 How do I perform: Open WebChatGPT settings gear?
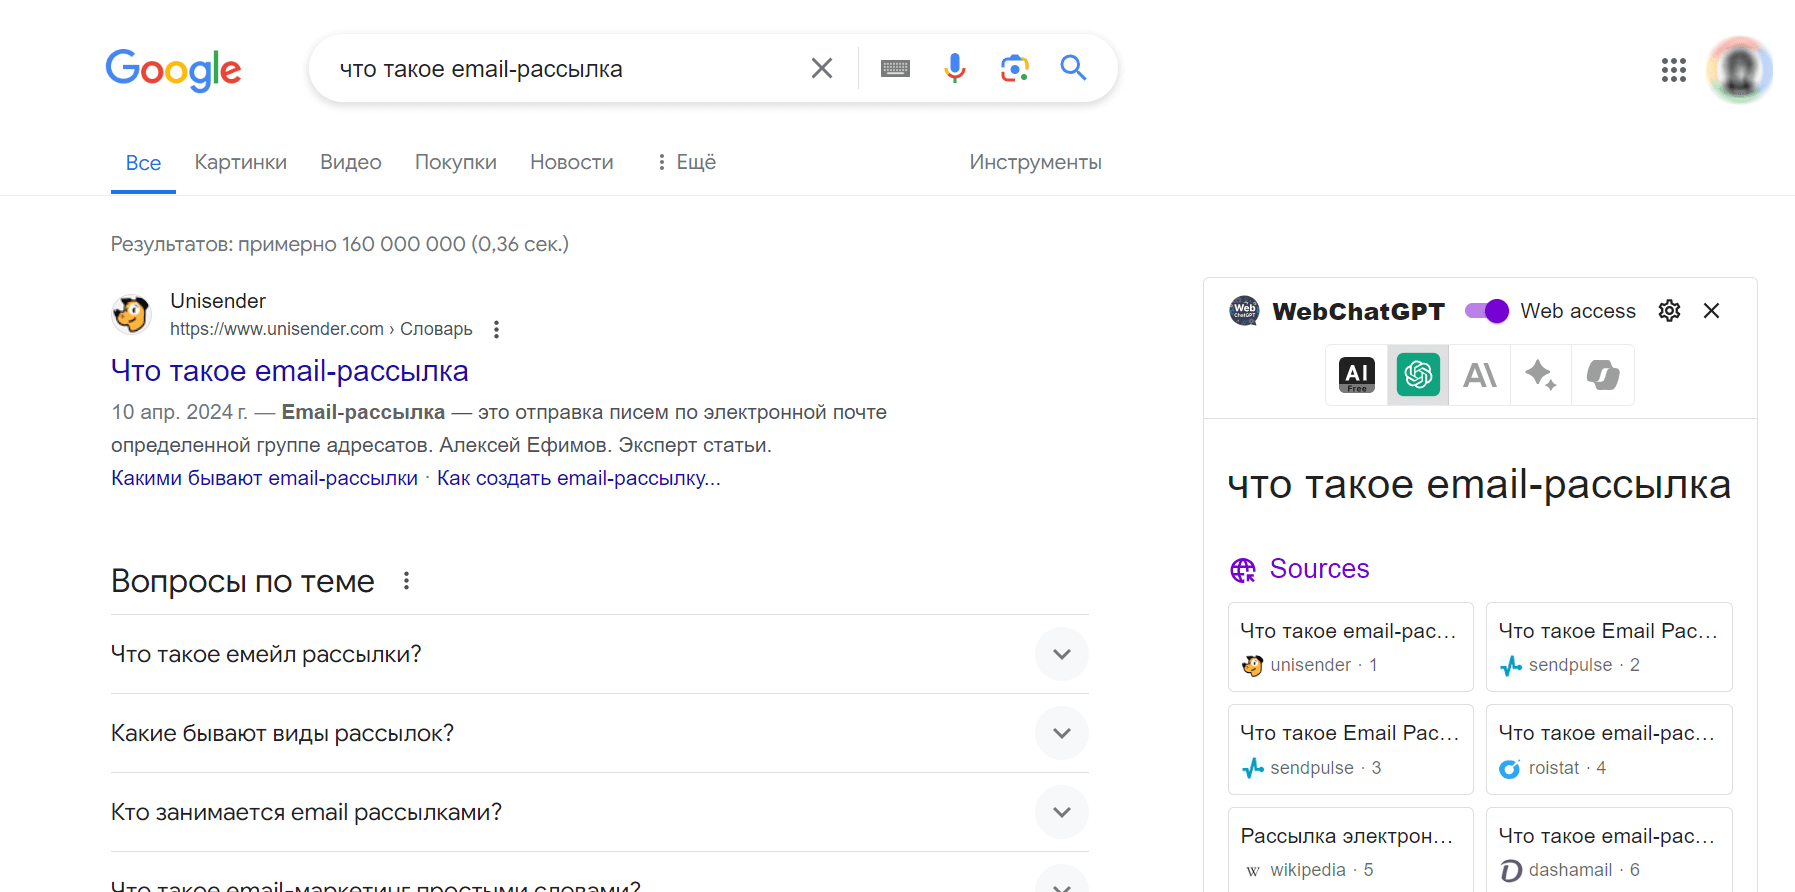(x=1669, y=310)
